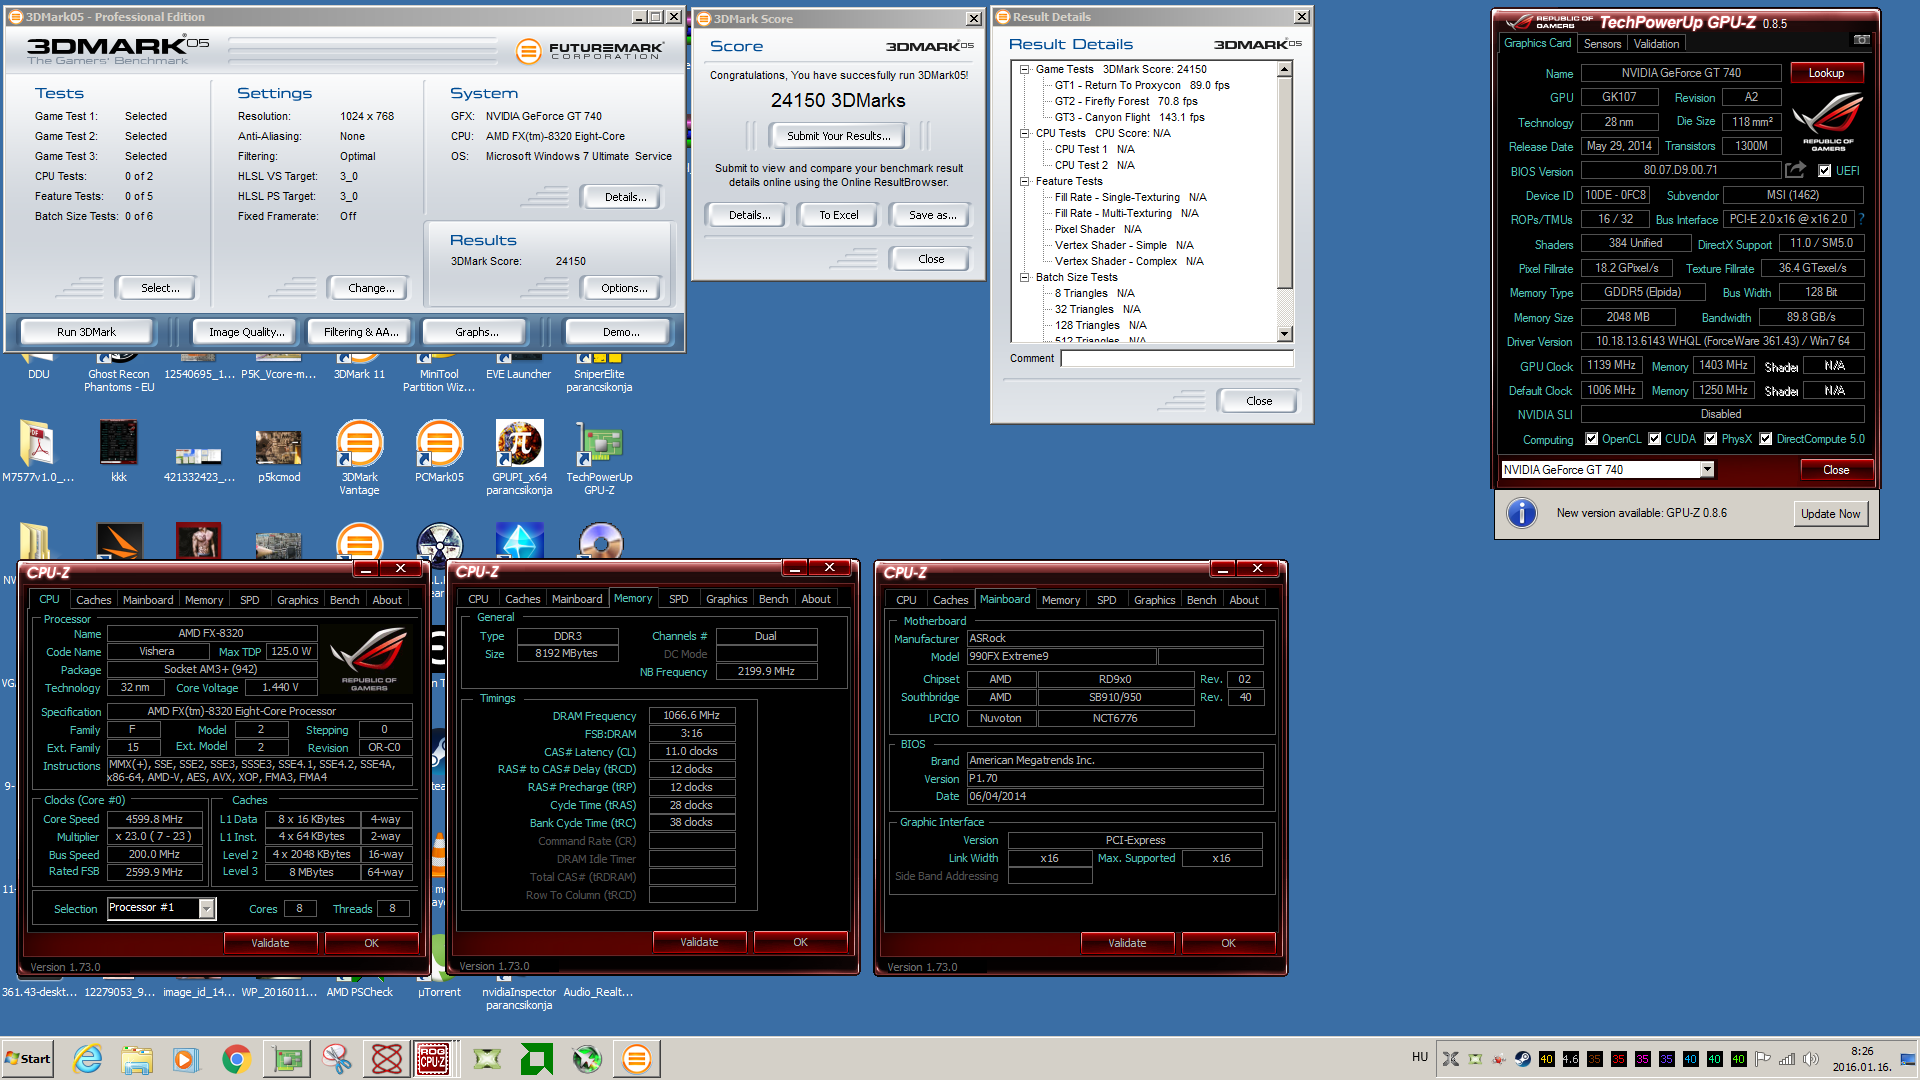Viewport: 1920px width, 1080px height.
Task: Click Validate in the left CPU-Z window
Action: coord(270,943)
